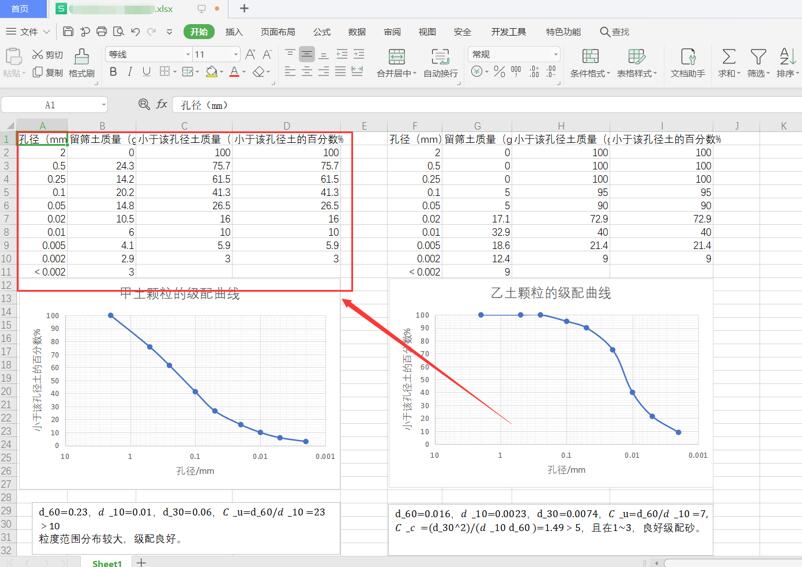This screenshot has width=802, height=567.
Task: Open the borders dropdown
Action: pyautogui.click(x=174, y=72)
